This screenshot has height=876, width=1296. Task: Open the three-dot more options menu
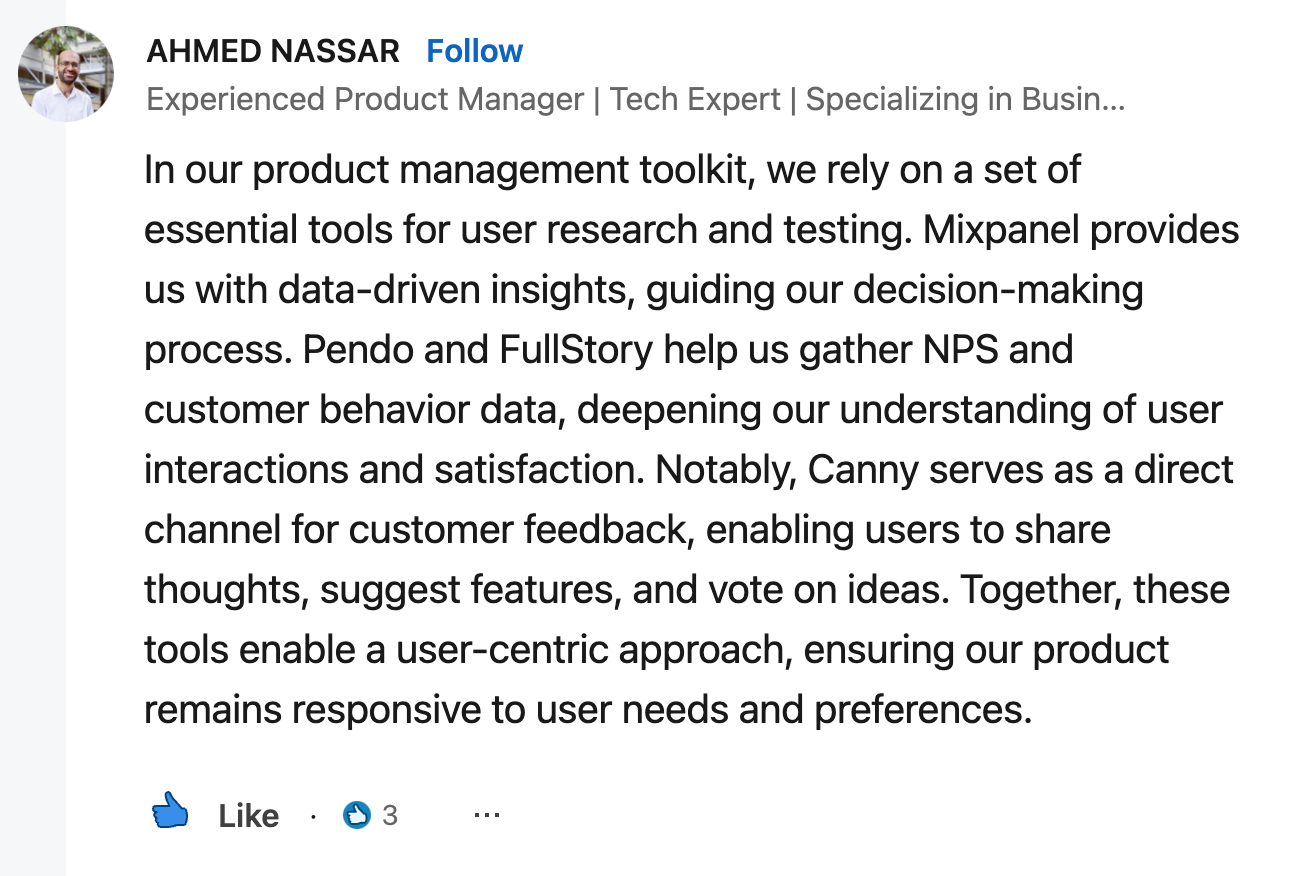pyautogui.click(x=487, y=815)
